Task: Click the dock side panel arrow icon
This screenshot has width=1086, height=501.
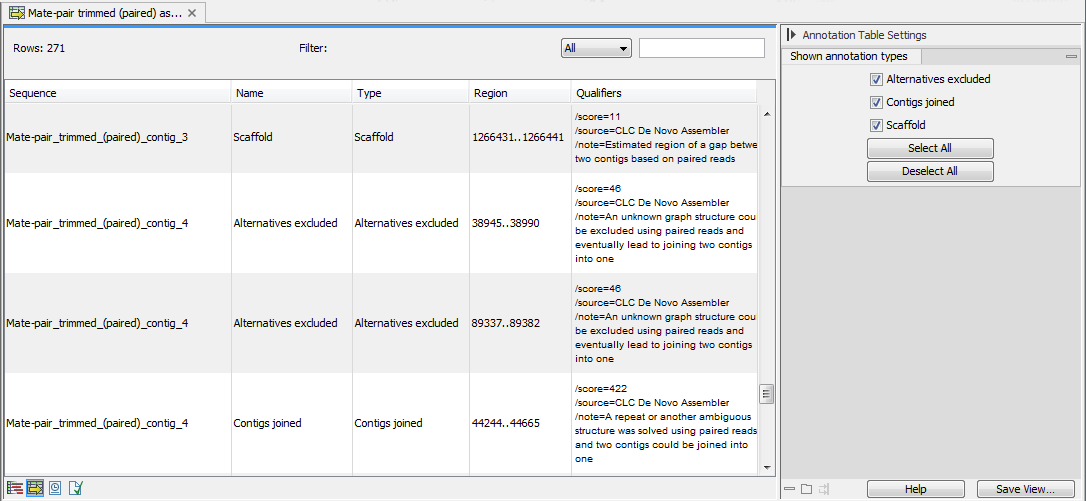Action: tap(824, 489)
